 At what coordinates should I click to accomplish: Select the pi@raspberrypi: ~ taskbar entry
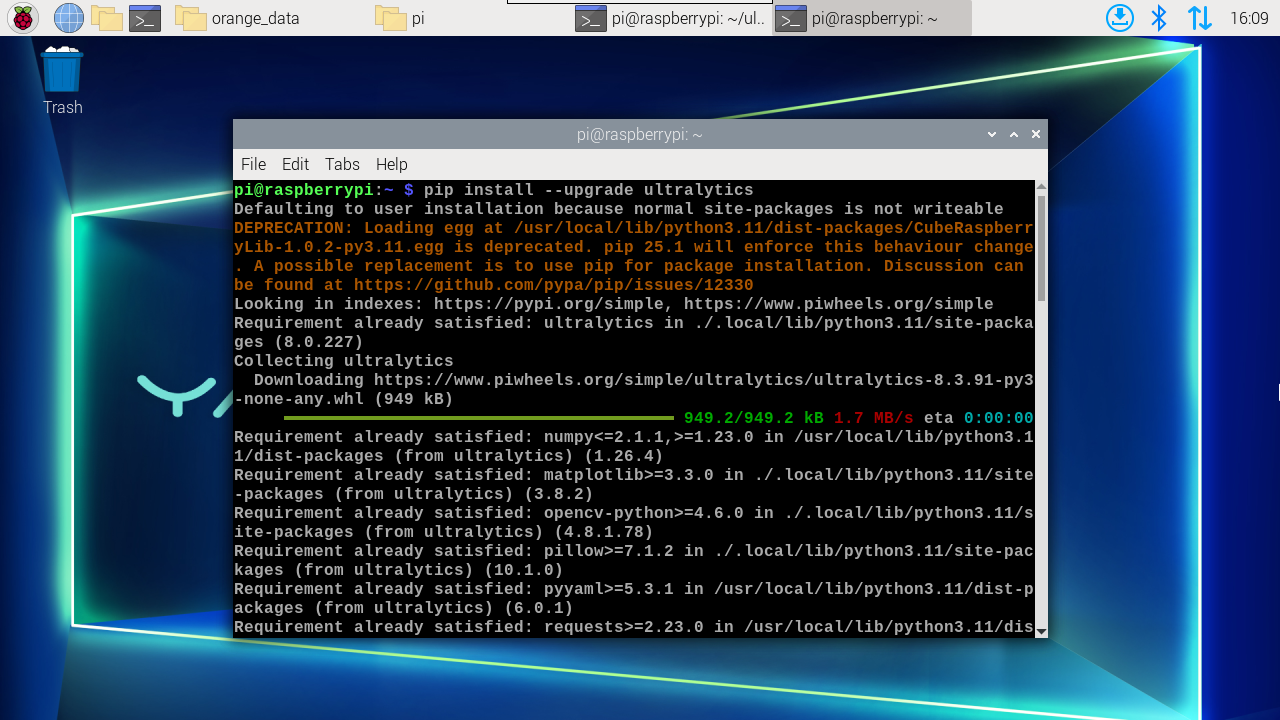872,18
